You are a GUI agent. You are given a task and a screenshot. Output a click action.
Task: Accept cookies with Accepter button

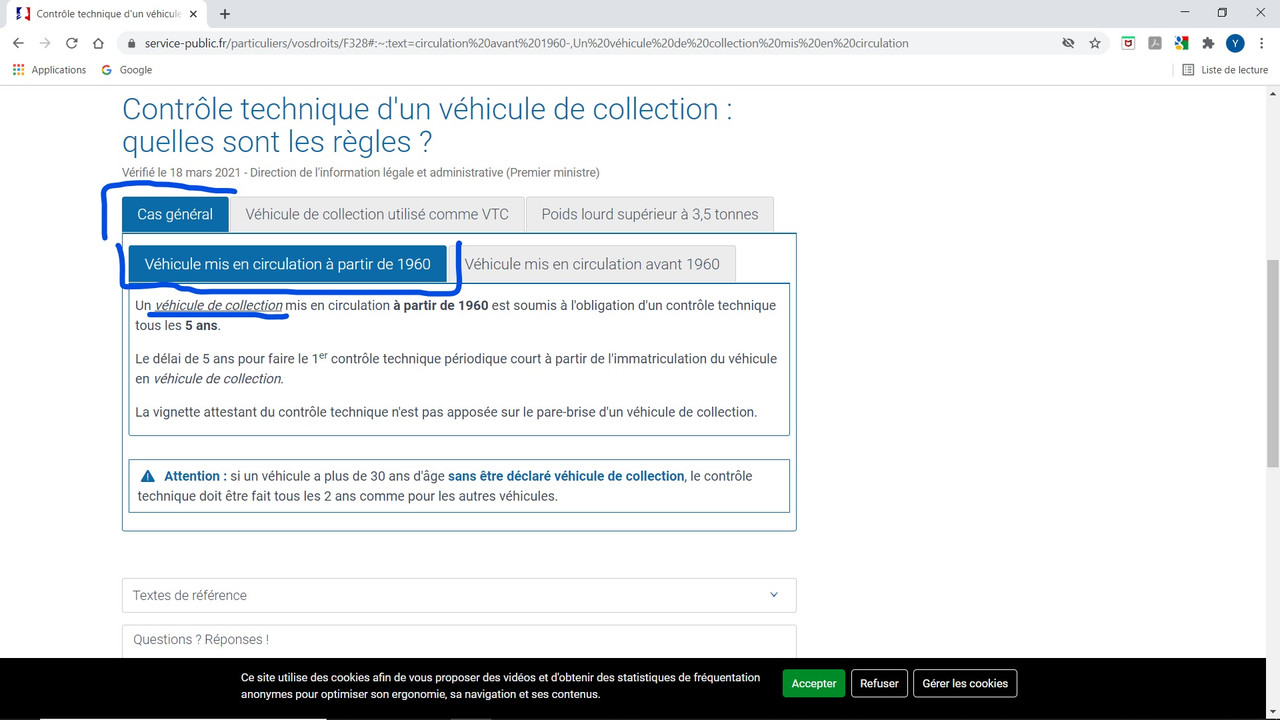click(814, 684)
